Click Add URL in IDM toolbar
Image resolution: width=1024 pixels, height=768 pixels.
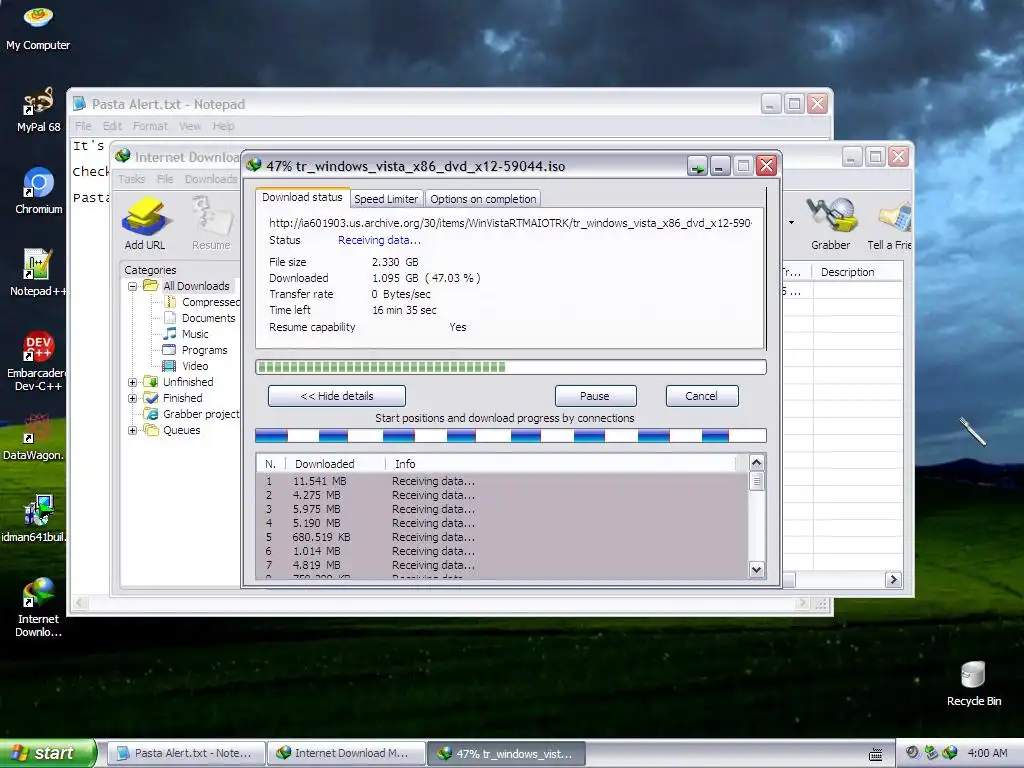144,224
